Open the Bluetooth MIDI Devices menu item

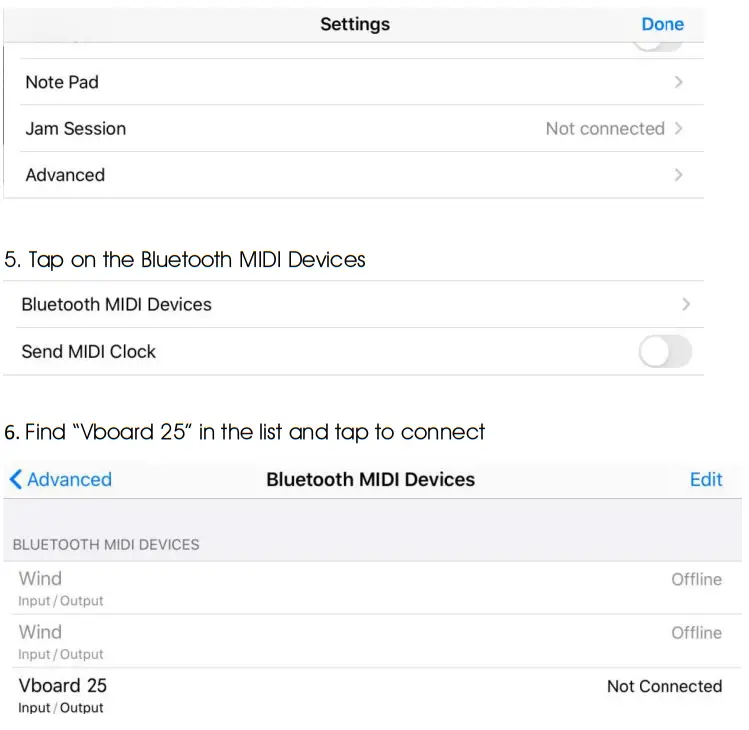coord(117,304)
